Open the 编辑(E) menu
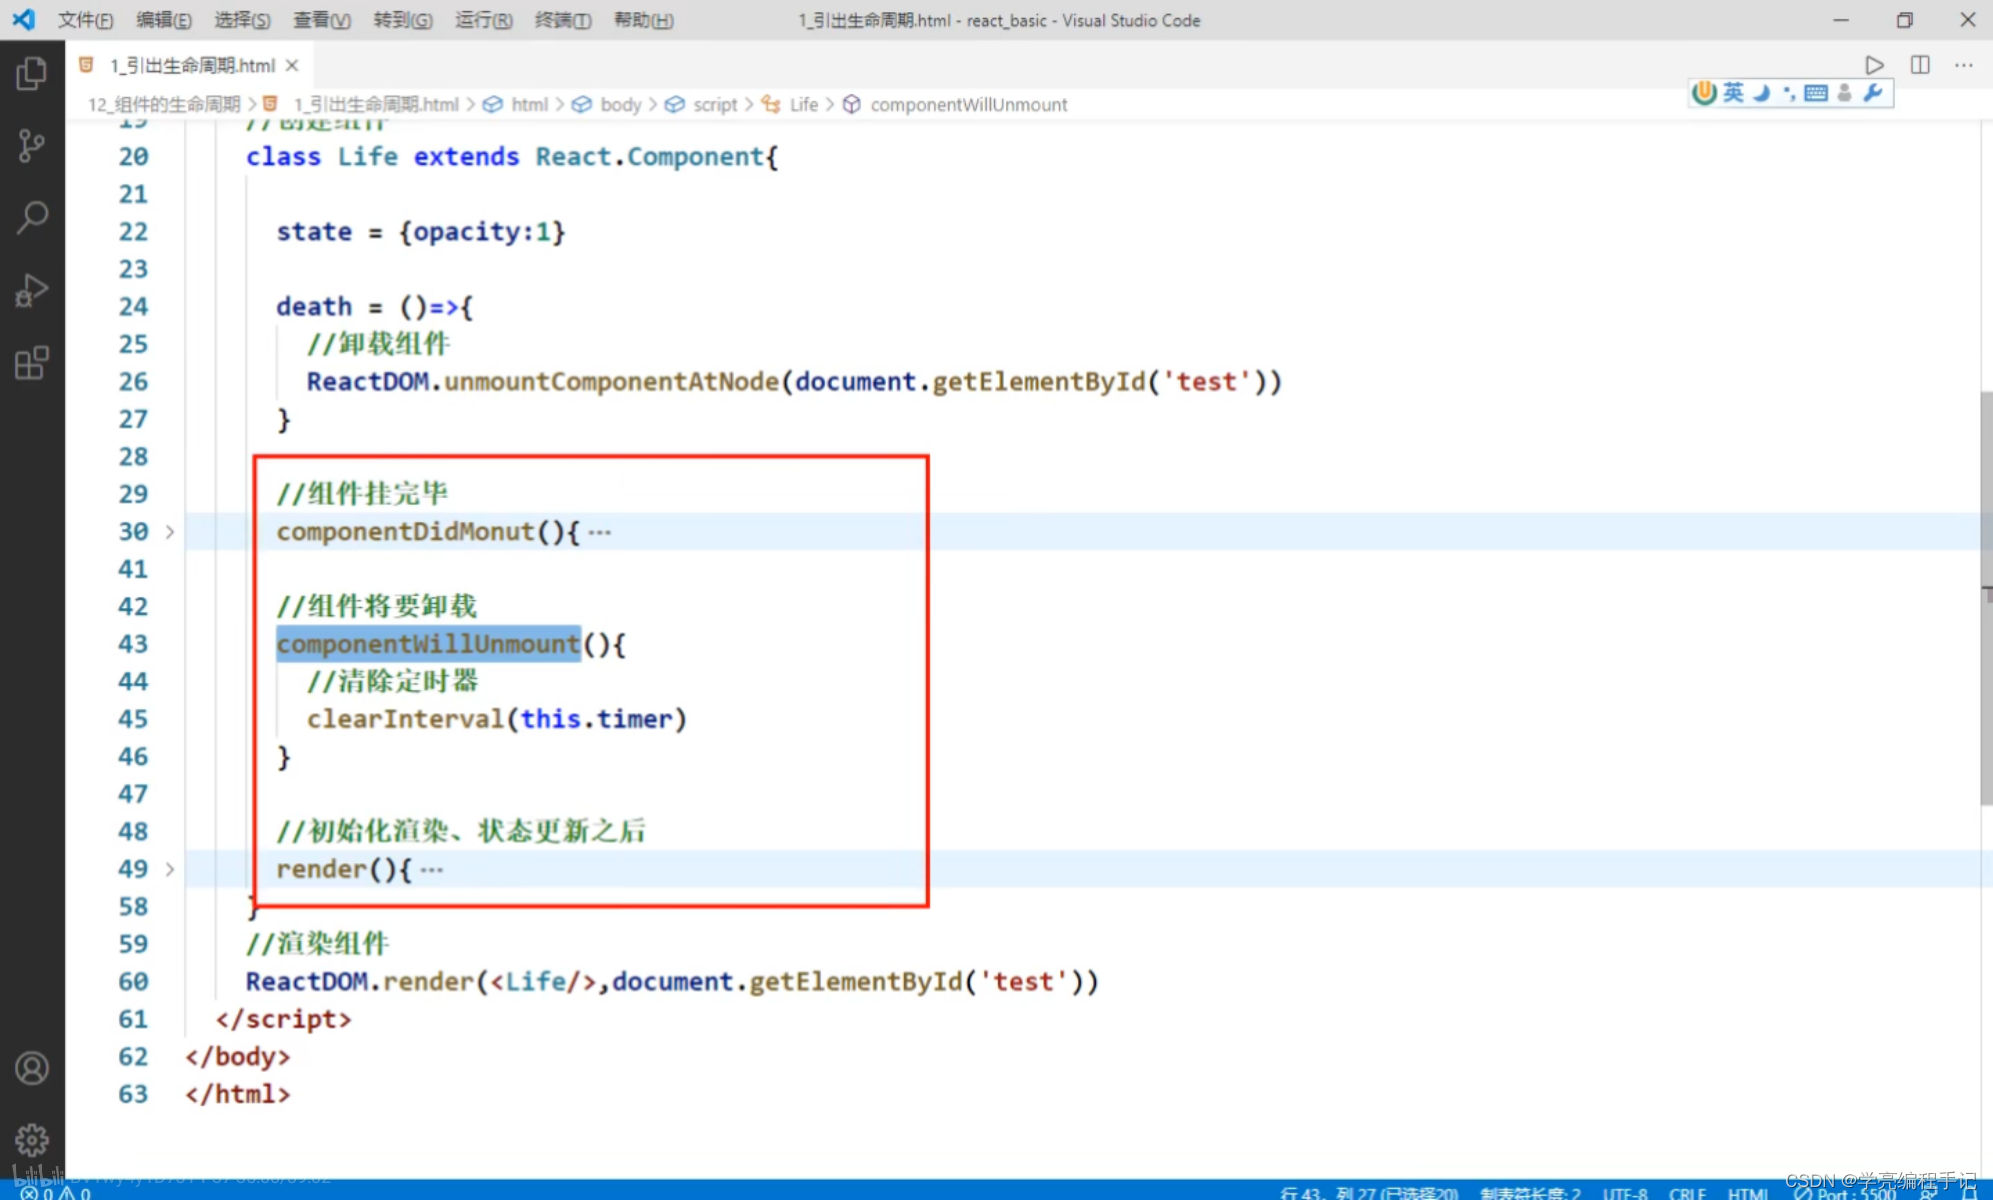Viewport: 1993px width, 1200px height. click(x=164, y=20)
